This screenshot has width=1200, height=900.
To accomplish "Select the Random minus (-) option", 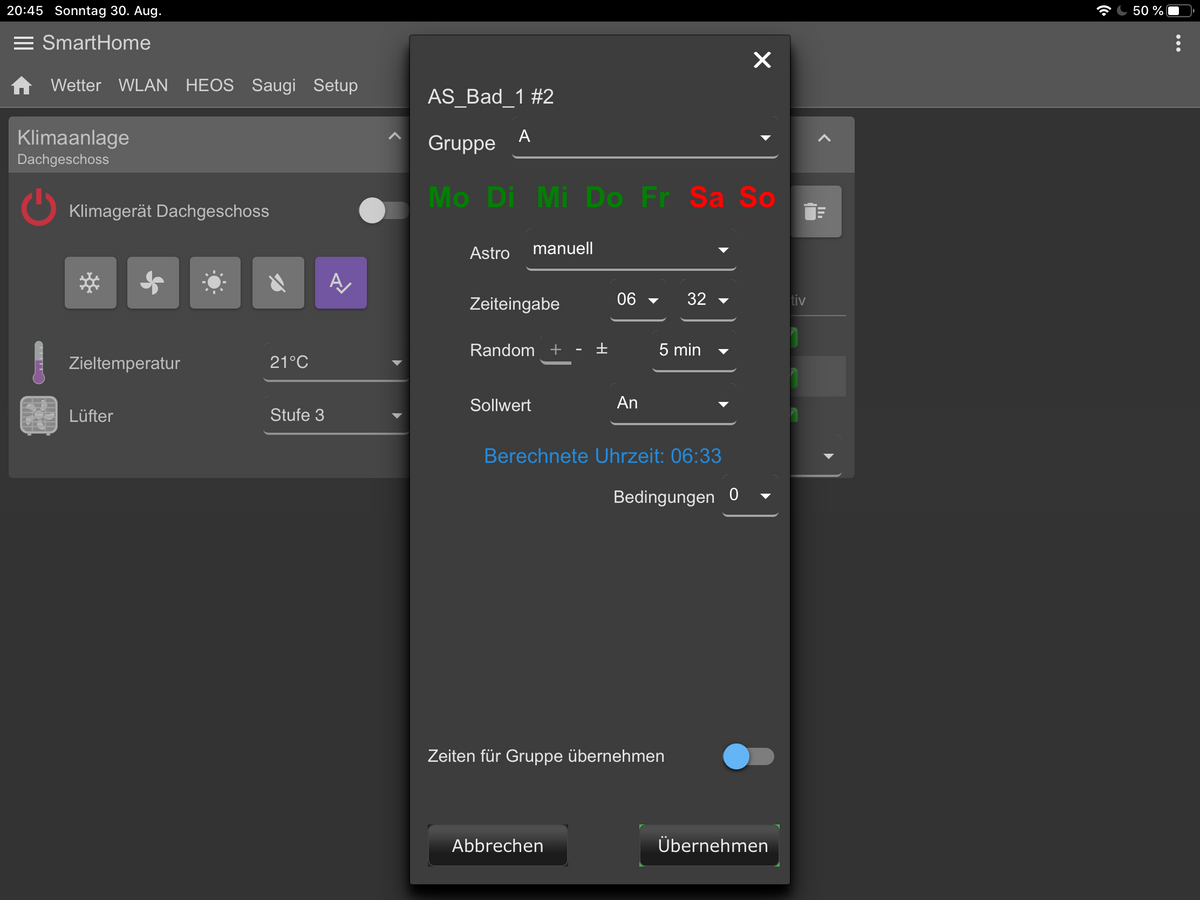I will click(x=579, y=350).
